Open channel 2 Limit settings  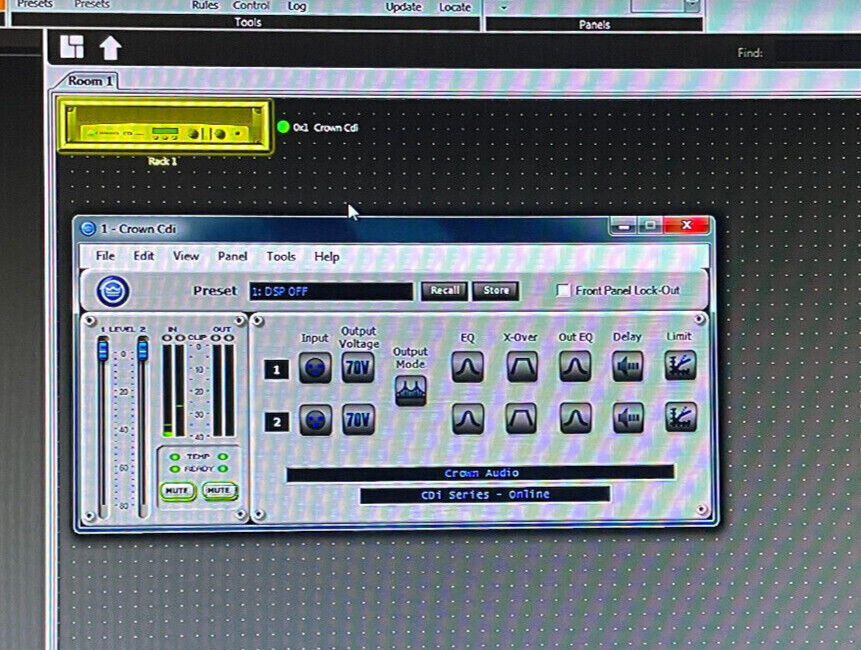pyautogui.click(x=680, y=417)
